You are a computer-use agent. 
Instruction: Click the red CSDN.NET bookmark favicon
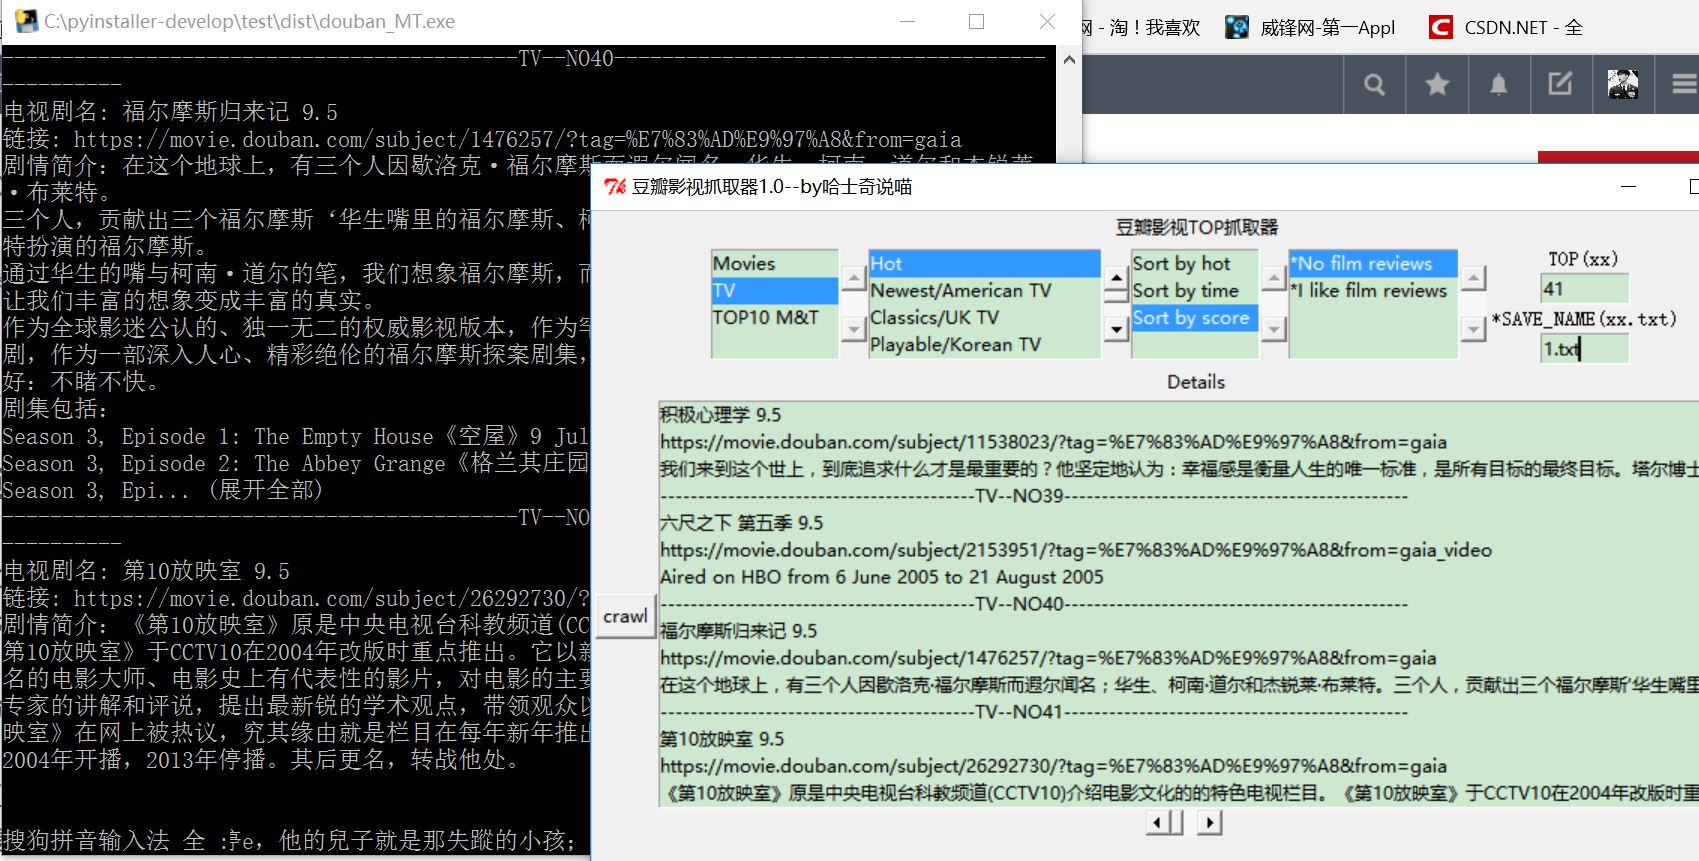coord(1441,28)
